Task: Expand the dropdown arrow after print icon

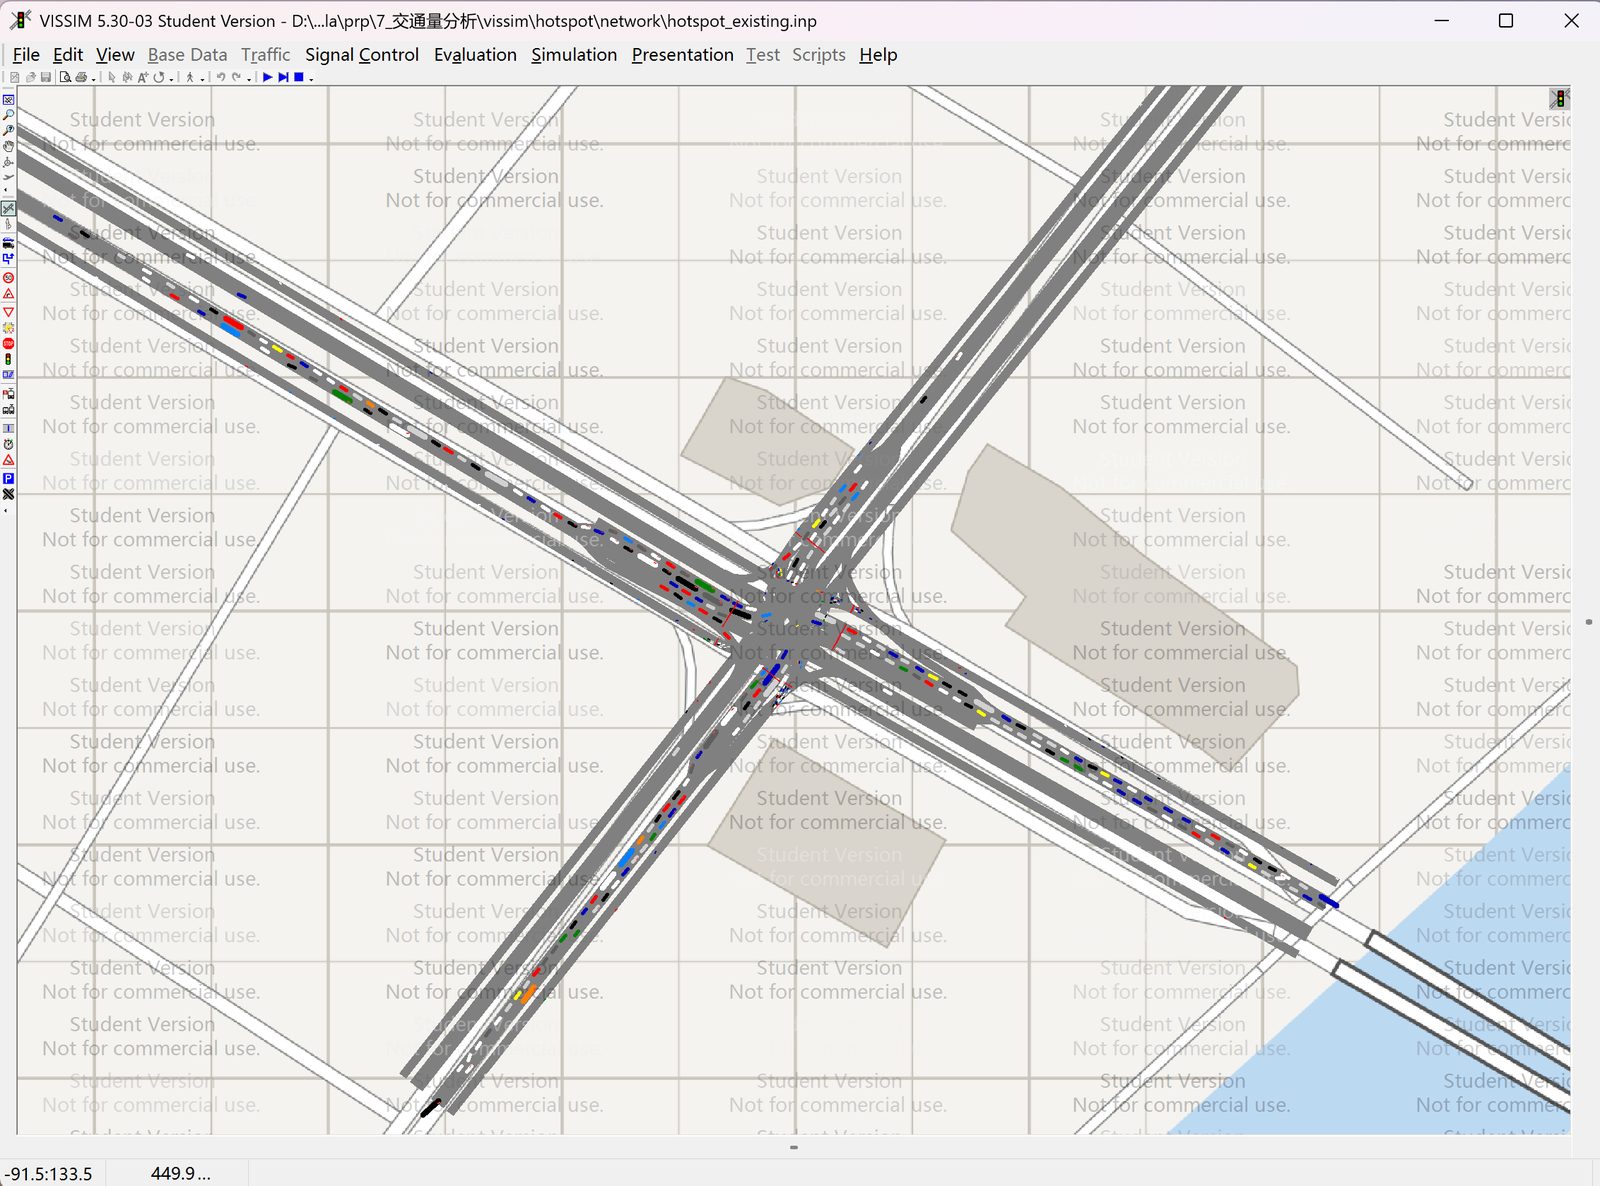Action: tap(94, 79)
